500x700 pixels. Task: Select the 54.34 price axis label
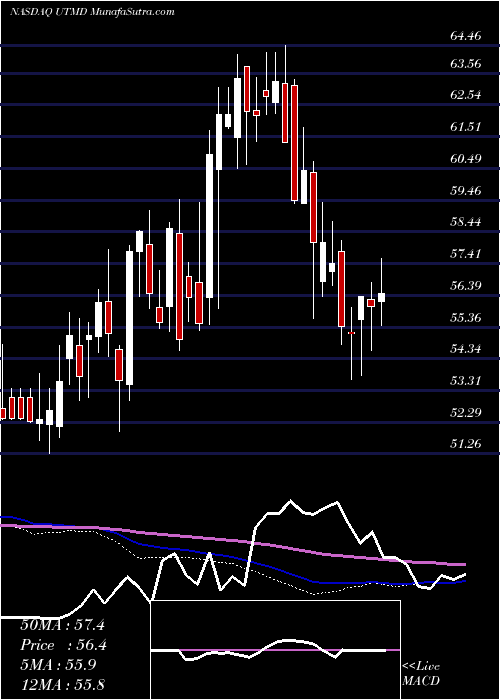point(466,349)
